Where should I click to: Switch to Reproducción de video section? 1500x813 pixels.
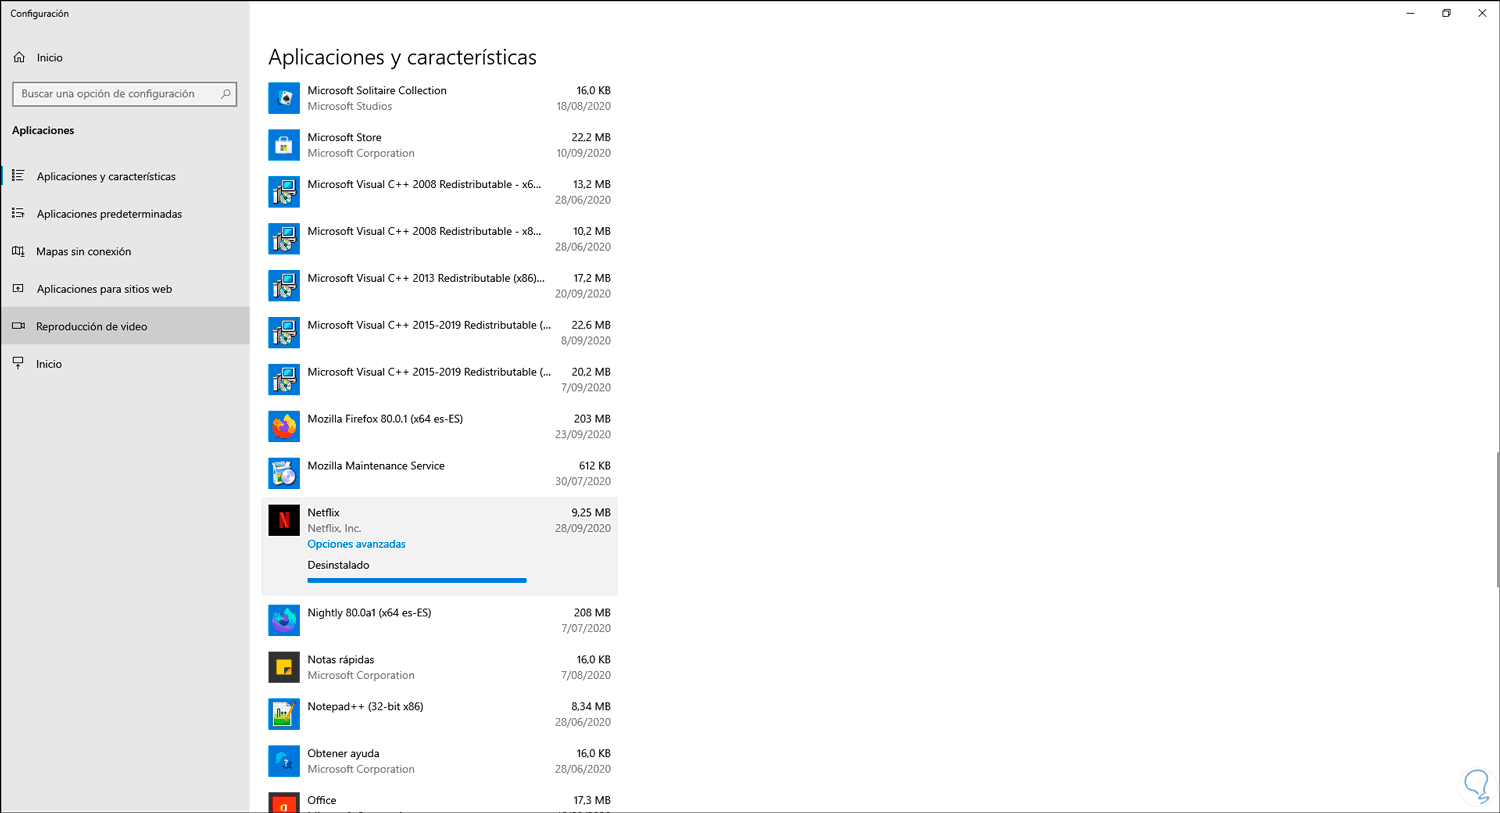[125, 326]
